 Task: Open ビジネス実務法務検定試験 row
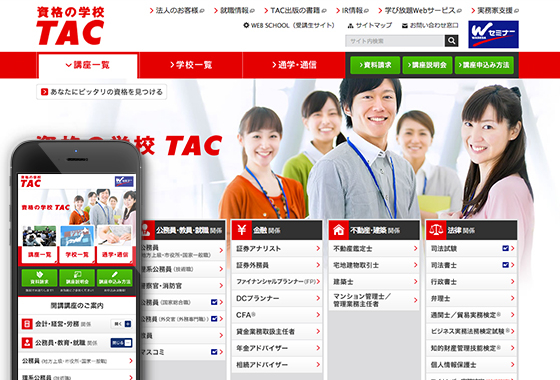click(472, 331)
